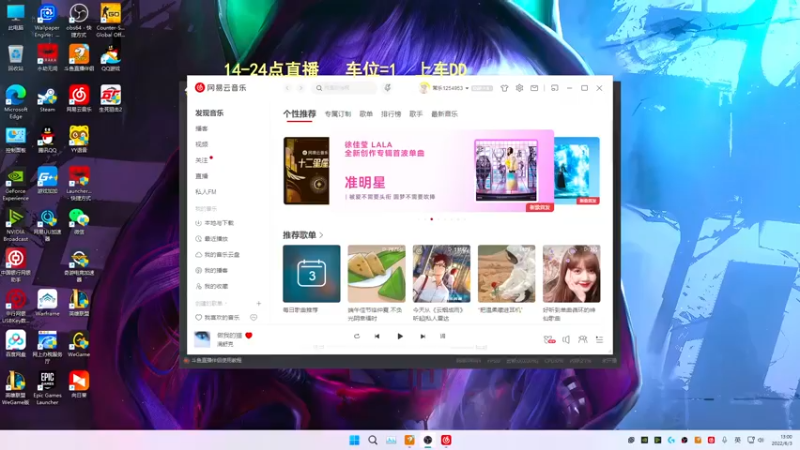
Task: Open the smiling girl playlist cover
Action: tap(571, 273)
